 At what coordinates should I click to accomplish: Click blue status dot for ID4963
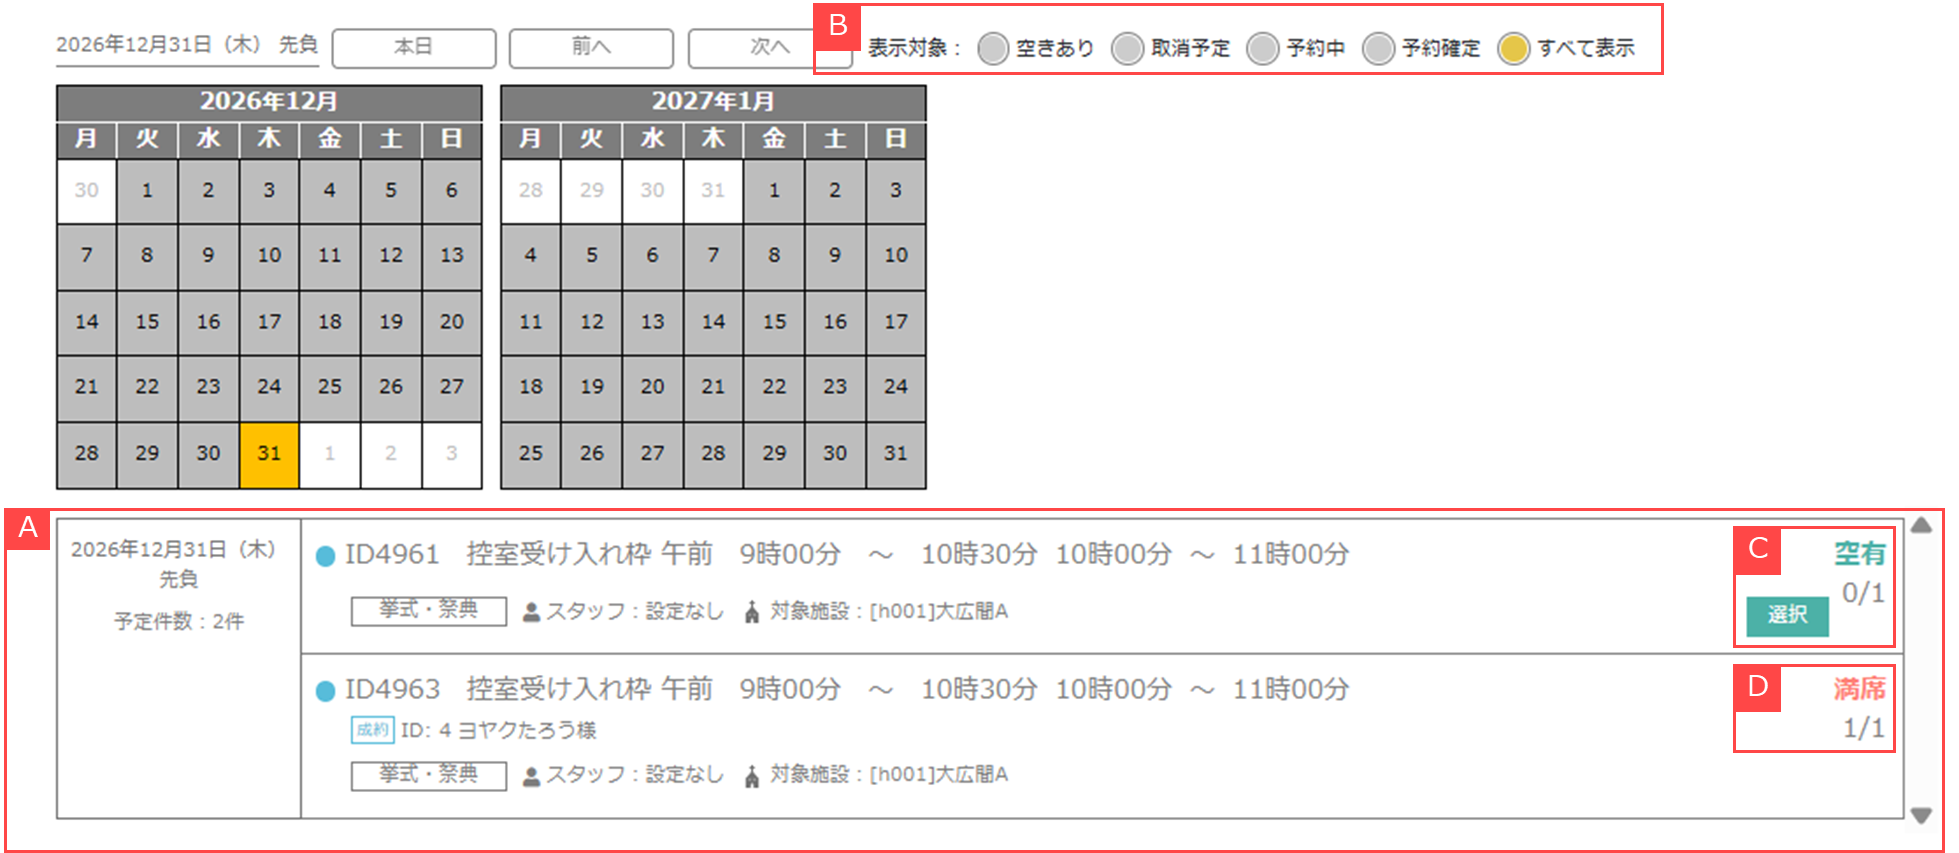point(325,691)
